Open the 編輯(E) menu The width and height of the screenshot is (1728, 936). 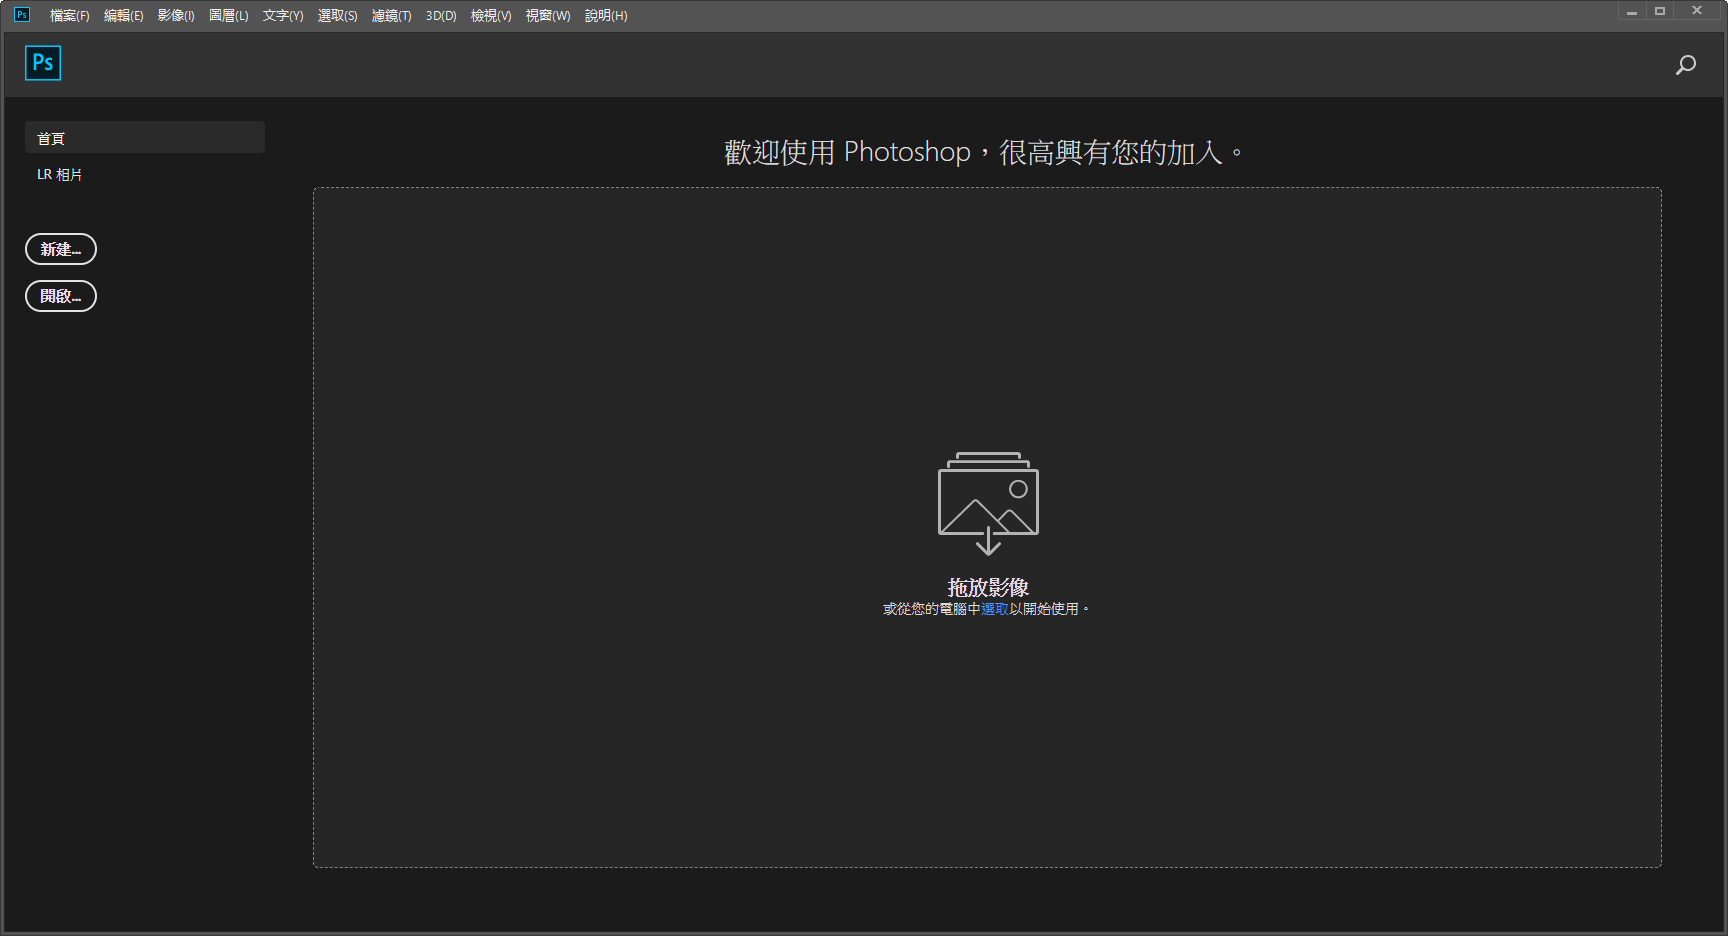tap(124, 15)
